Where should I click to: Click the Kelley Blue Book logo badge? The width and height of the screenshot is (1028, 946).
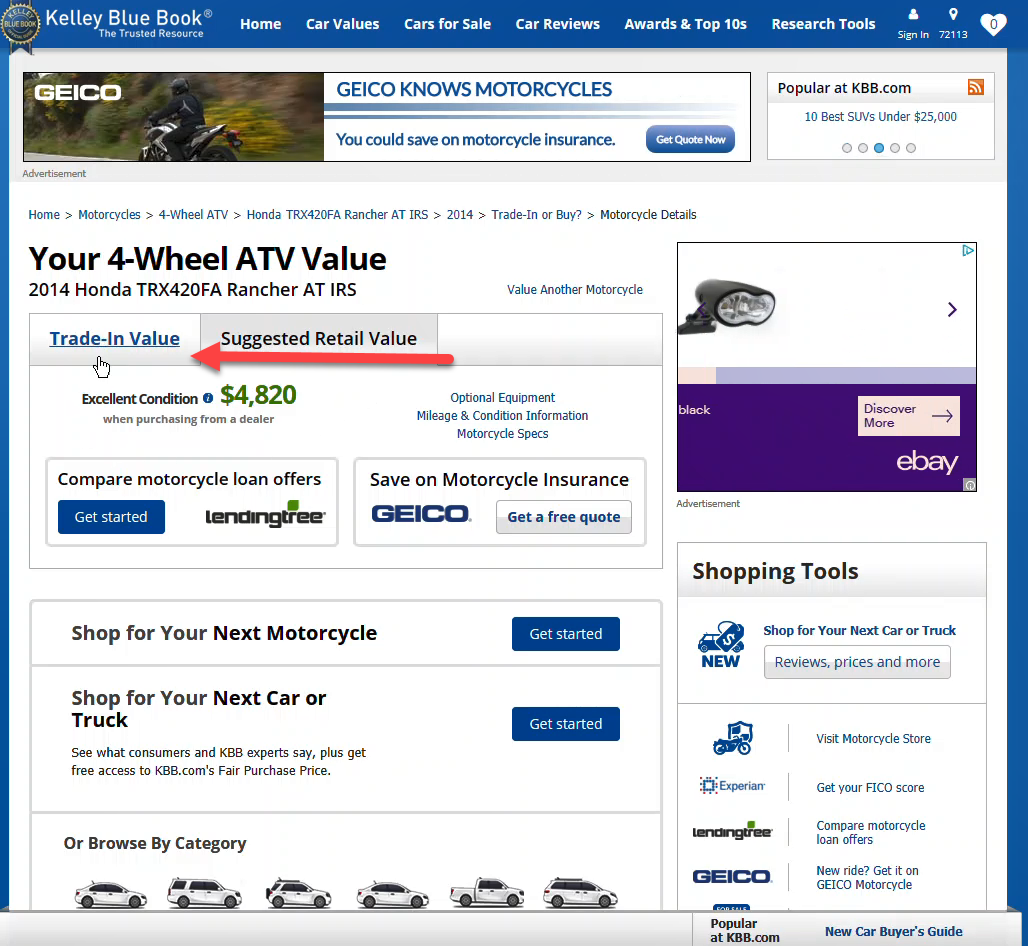tap(20, 26)
